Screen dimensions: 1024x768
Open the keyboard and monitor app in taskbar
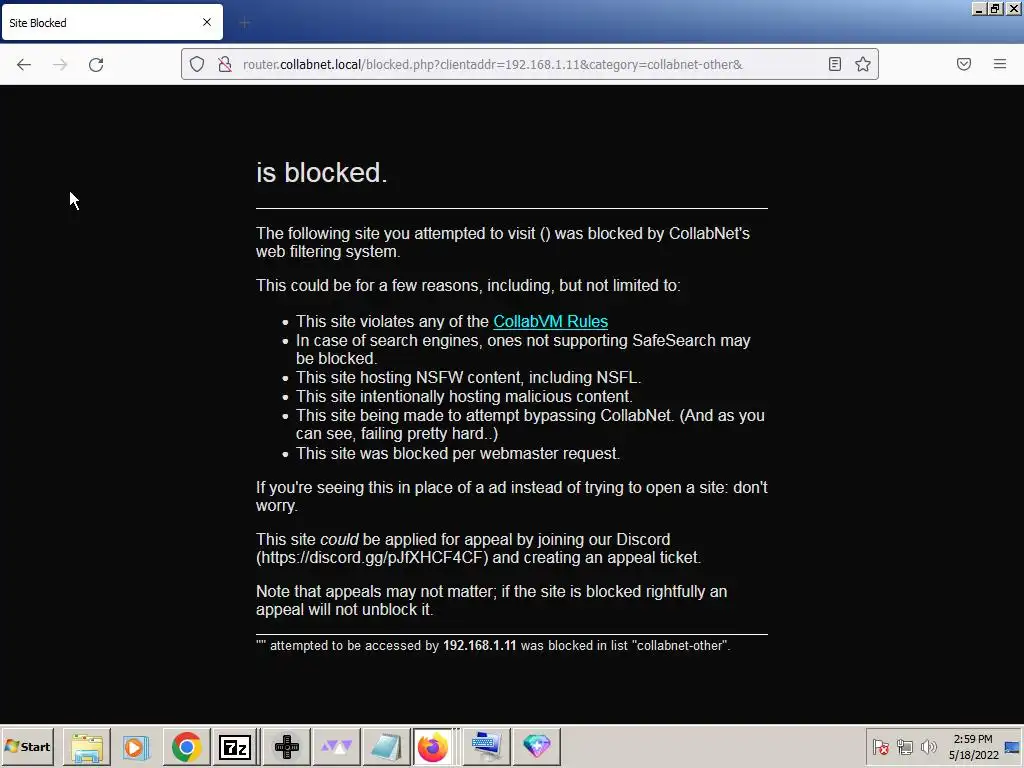coord(486,746)
